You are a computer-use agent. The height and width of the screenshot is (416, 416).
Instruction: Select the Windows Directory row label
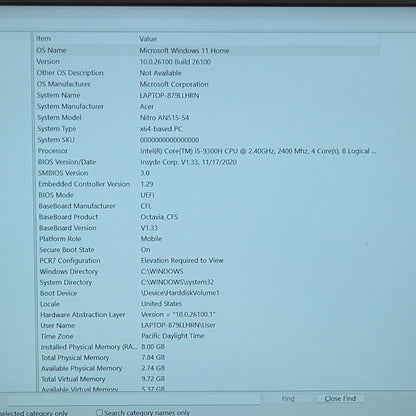[x=69, y=272]
